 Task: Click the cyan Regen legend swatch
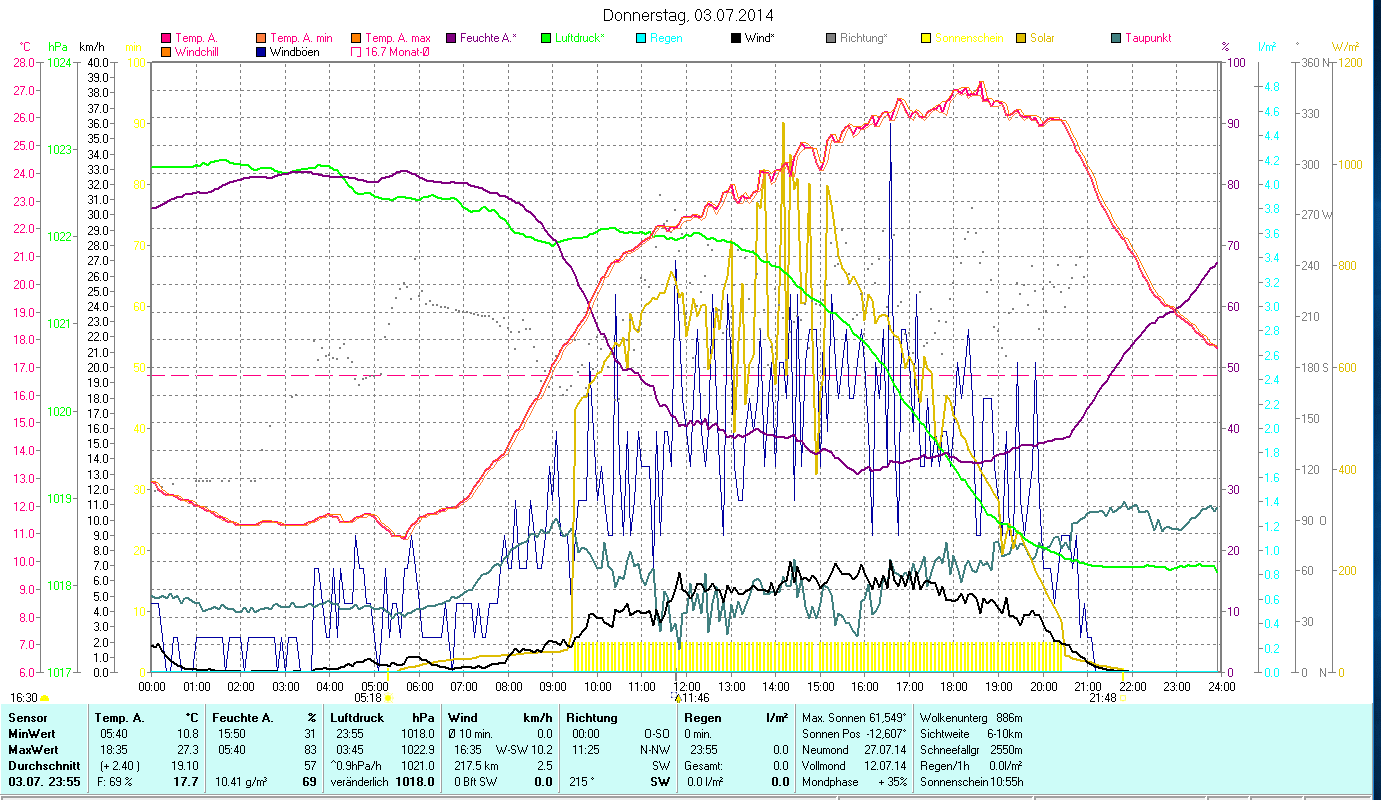(x=640, y=38)
